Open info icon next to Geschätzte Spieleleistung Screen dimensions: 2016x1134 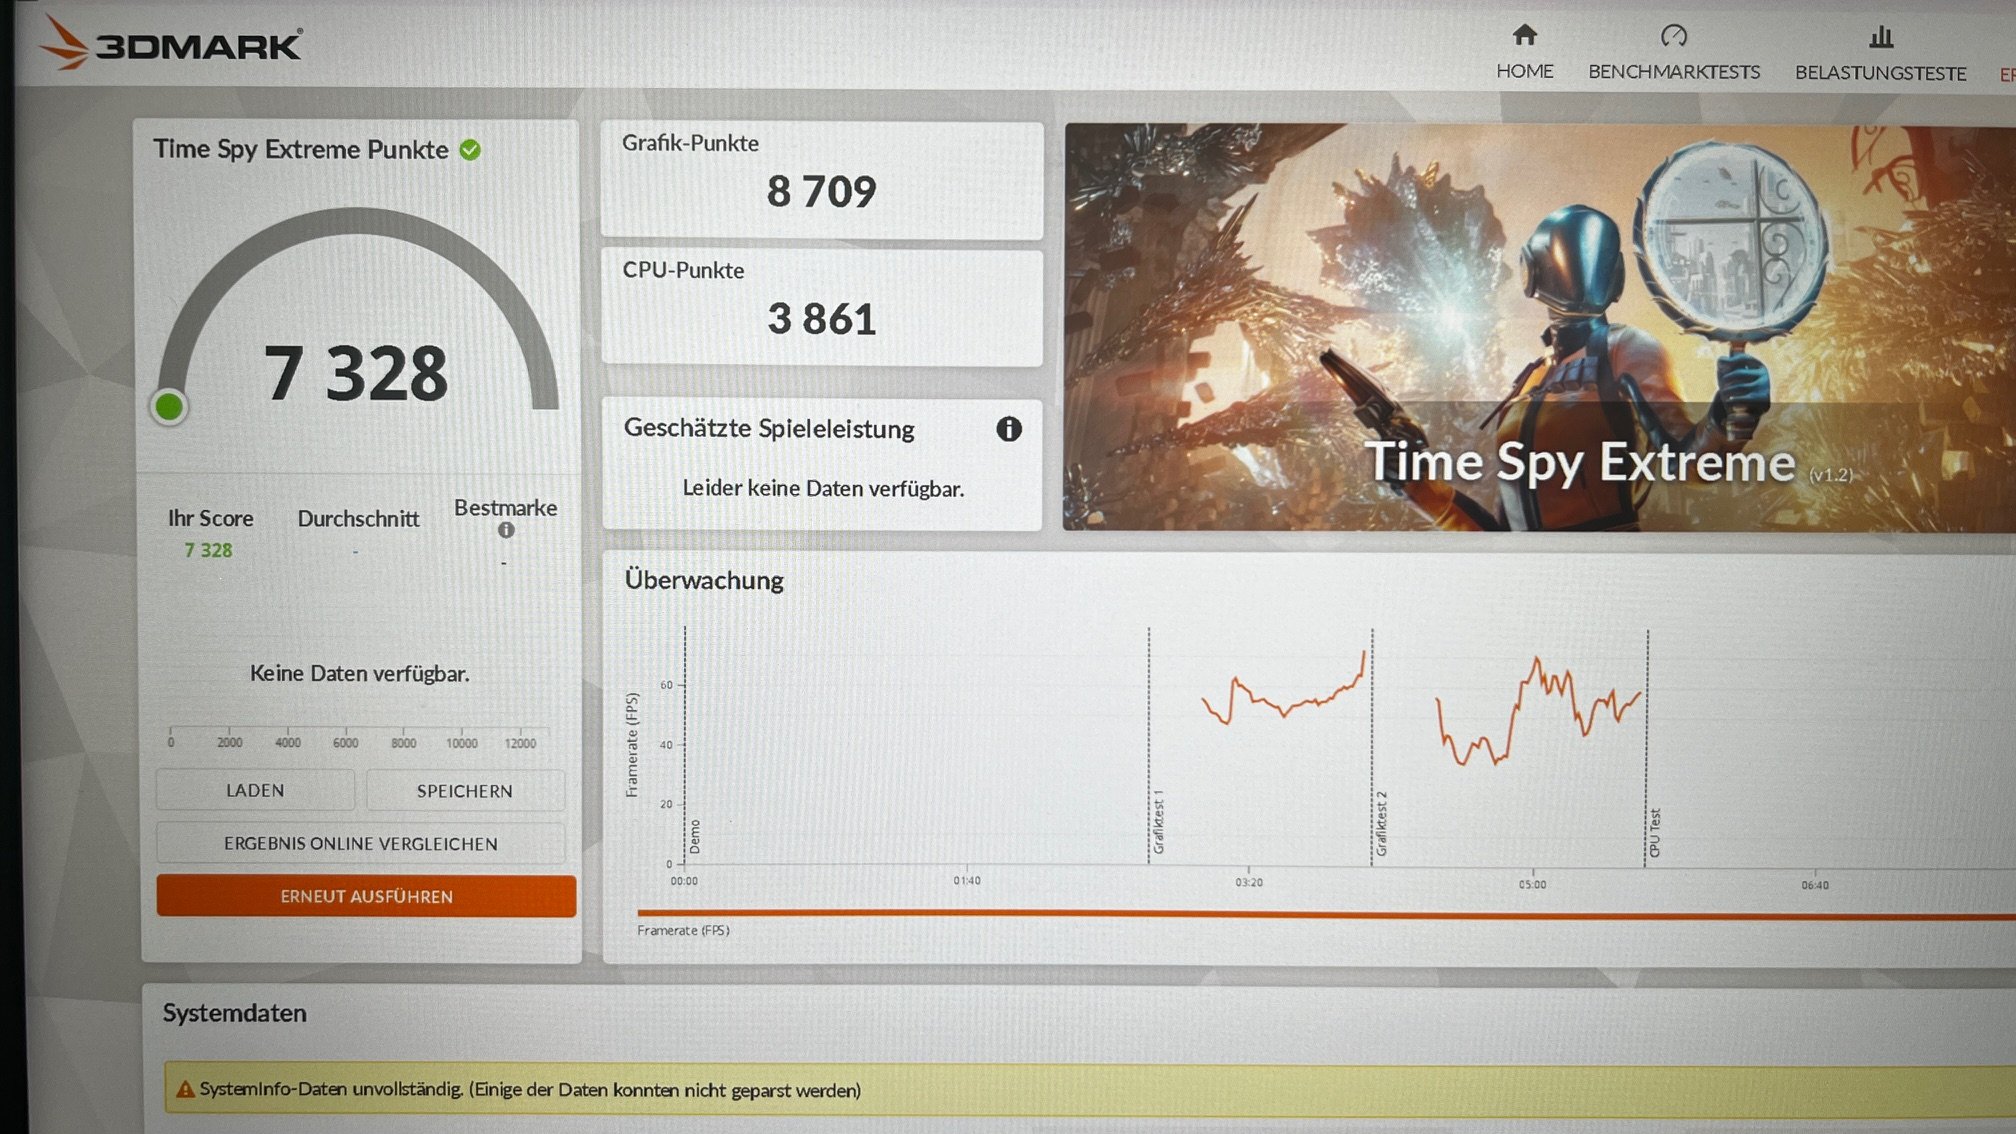[1008, 429]
